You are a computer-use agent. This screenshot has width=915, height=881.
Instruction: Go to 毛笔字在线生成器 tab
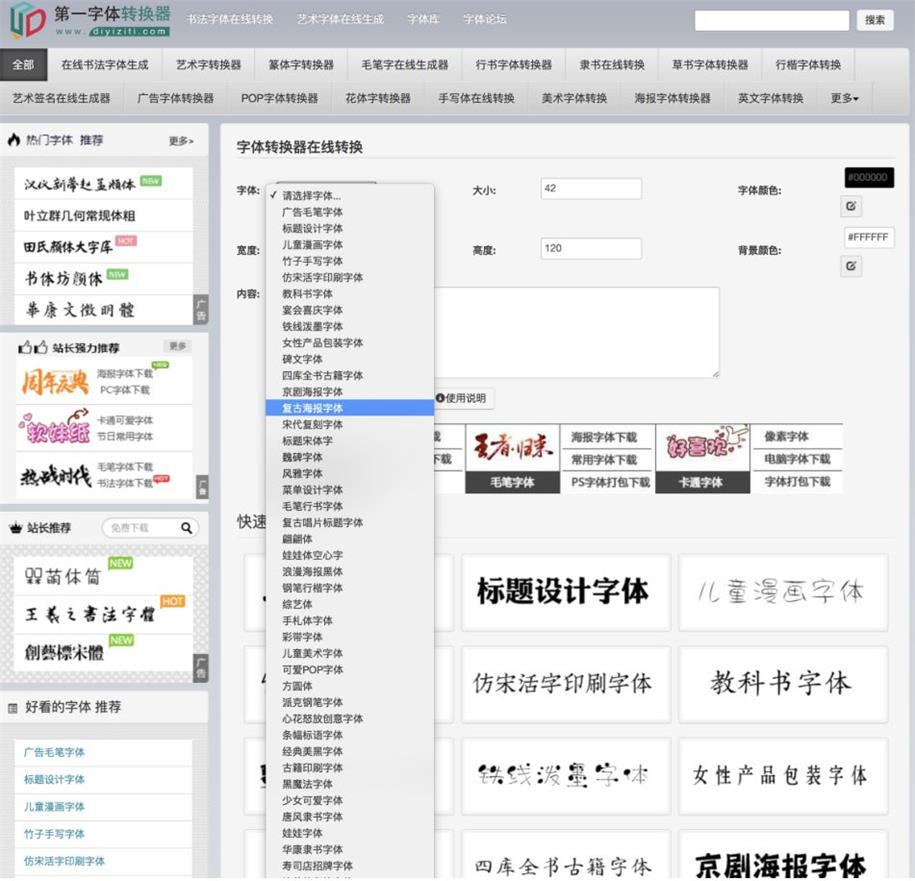pyautogui.click(x=404, y=65)
